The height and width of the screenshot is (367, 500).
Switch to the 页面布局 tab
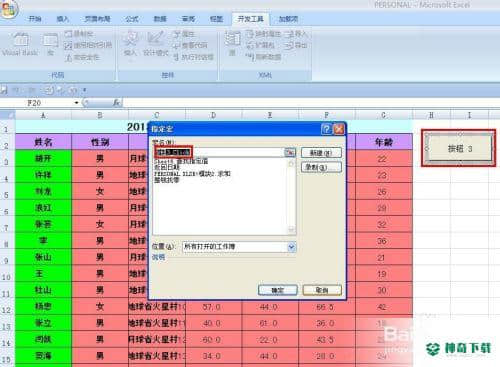[97, 19]
